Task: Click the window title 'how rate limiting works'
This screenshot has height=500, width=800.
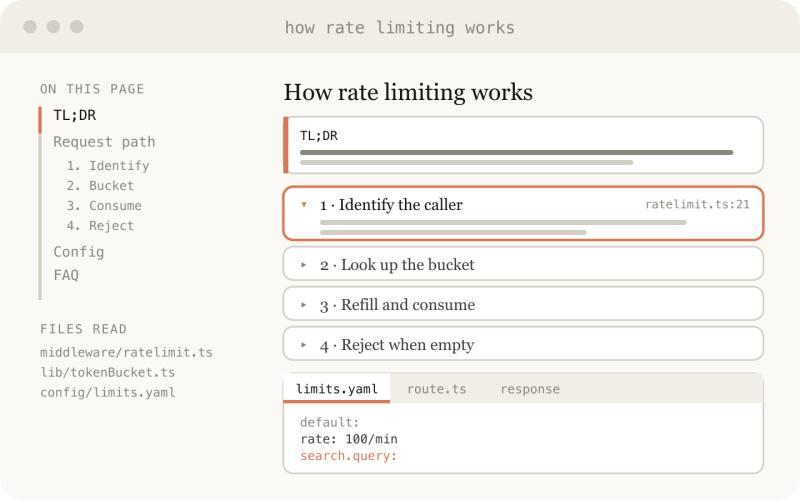Action: pyautogui.click(x=400, y=28)
